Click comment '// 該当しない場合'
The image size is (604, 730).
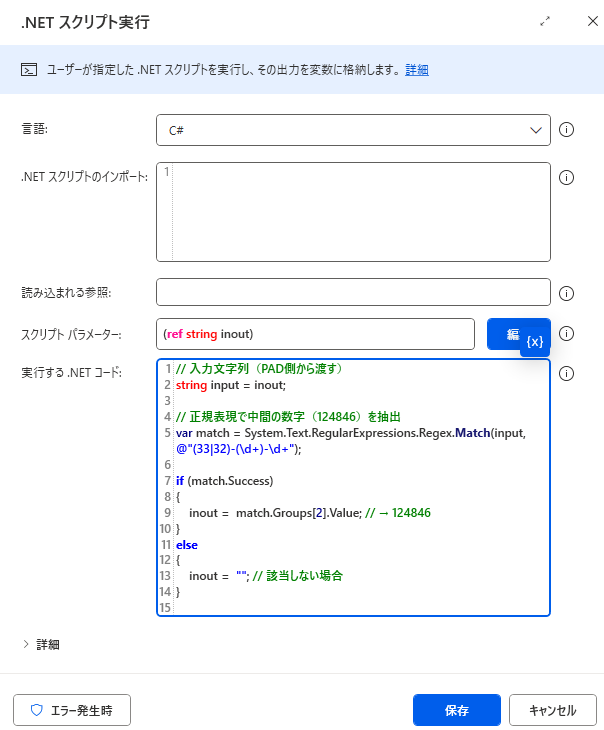(298, 576)
